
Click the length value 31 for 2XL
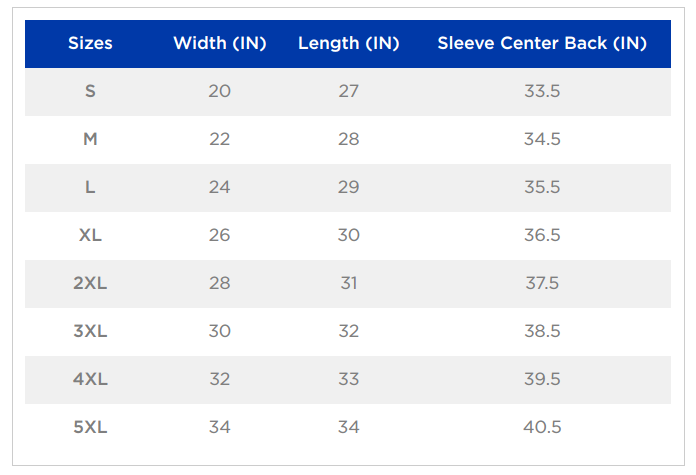[348, 283]
